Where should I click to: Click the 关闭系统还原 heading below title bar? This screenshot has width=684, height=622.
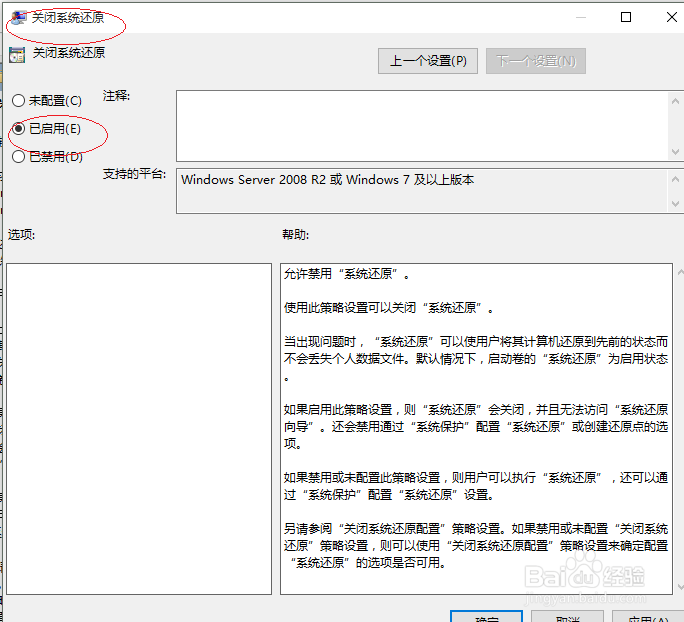(69, 53)
